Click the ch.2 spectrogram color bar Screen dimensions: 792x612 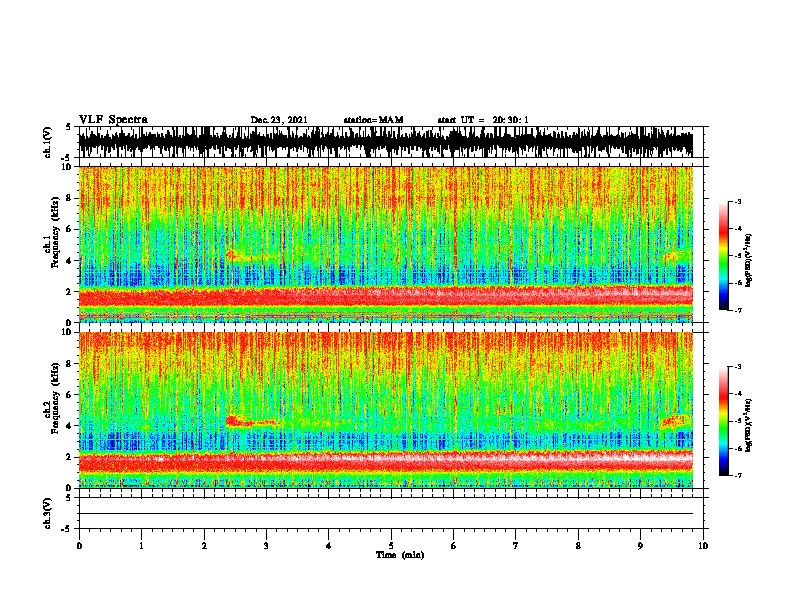[x=723, y=421]
